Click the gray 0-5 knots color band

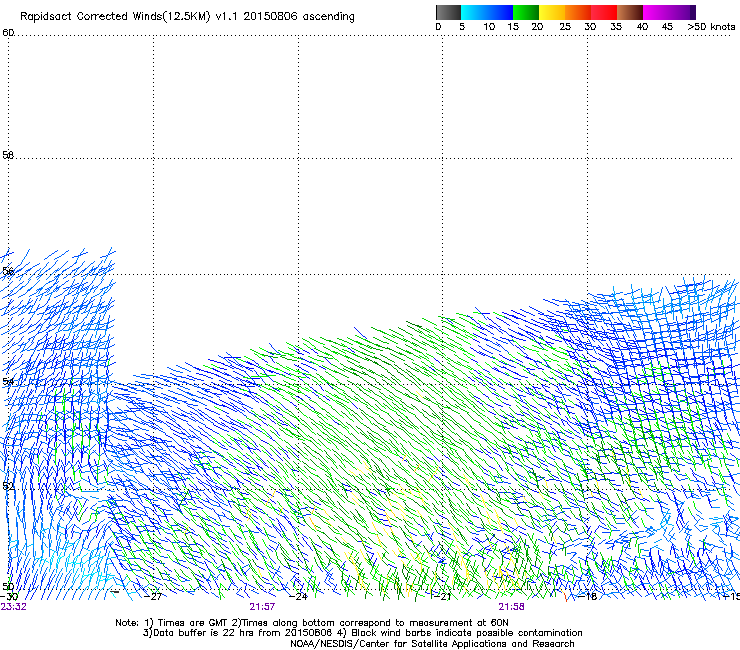tap(448, 12)
